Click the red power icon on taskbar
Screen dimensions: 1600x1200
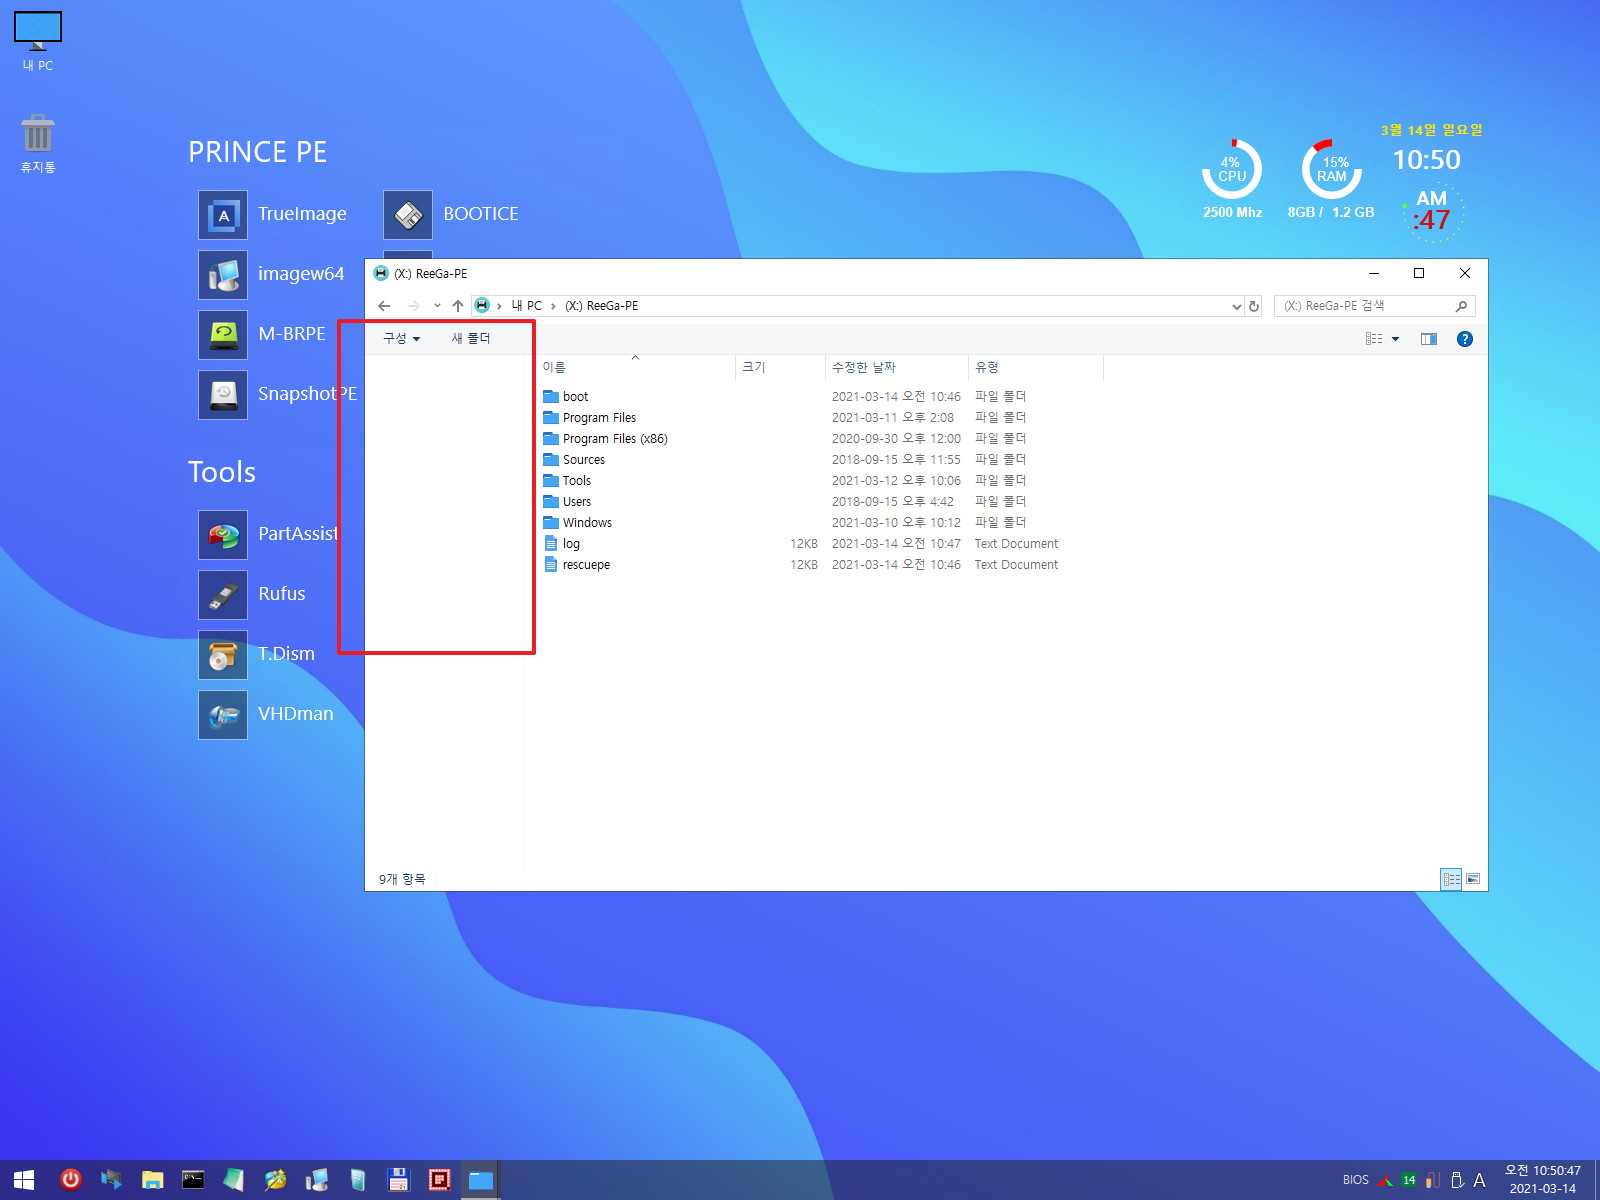70,1180
